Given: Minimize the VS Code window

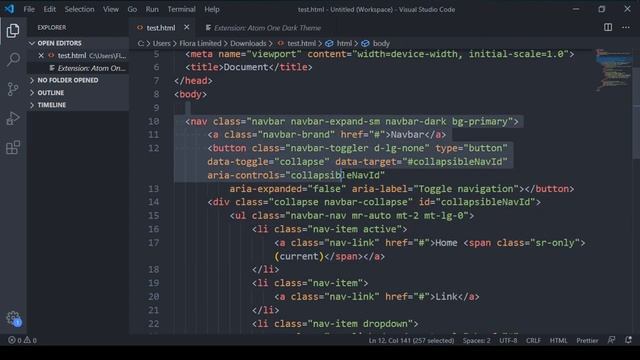Looking at the screenshot, I should coord(576,9).
